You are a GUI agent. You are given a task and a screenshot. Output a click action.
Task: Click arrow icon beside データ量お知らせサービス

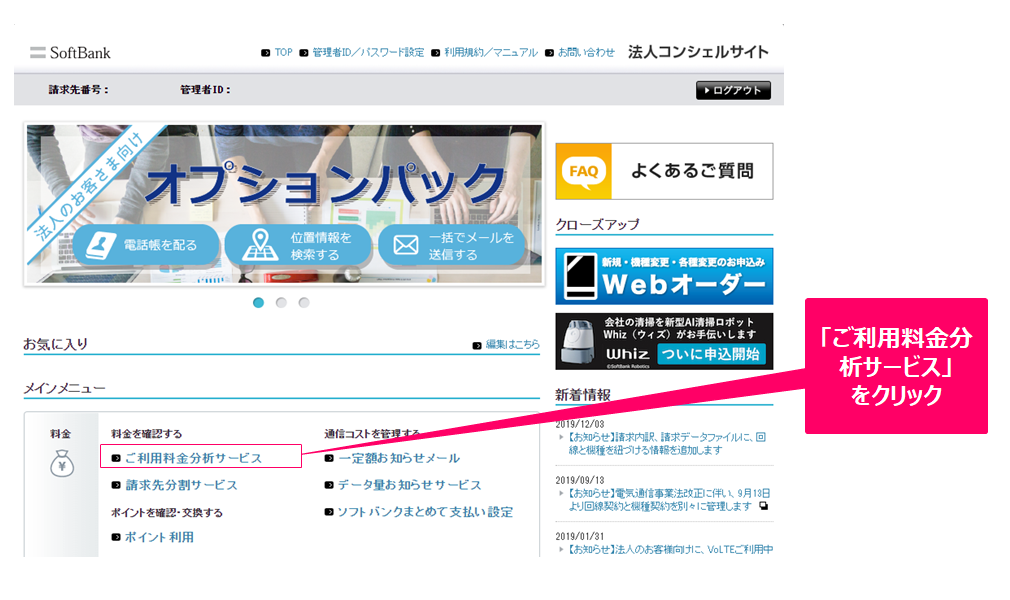[x=329, y=485]
